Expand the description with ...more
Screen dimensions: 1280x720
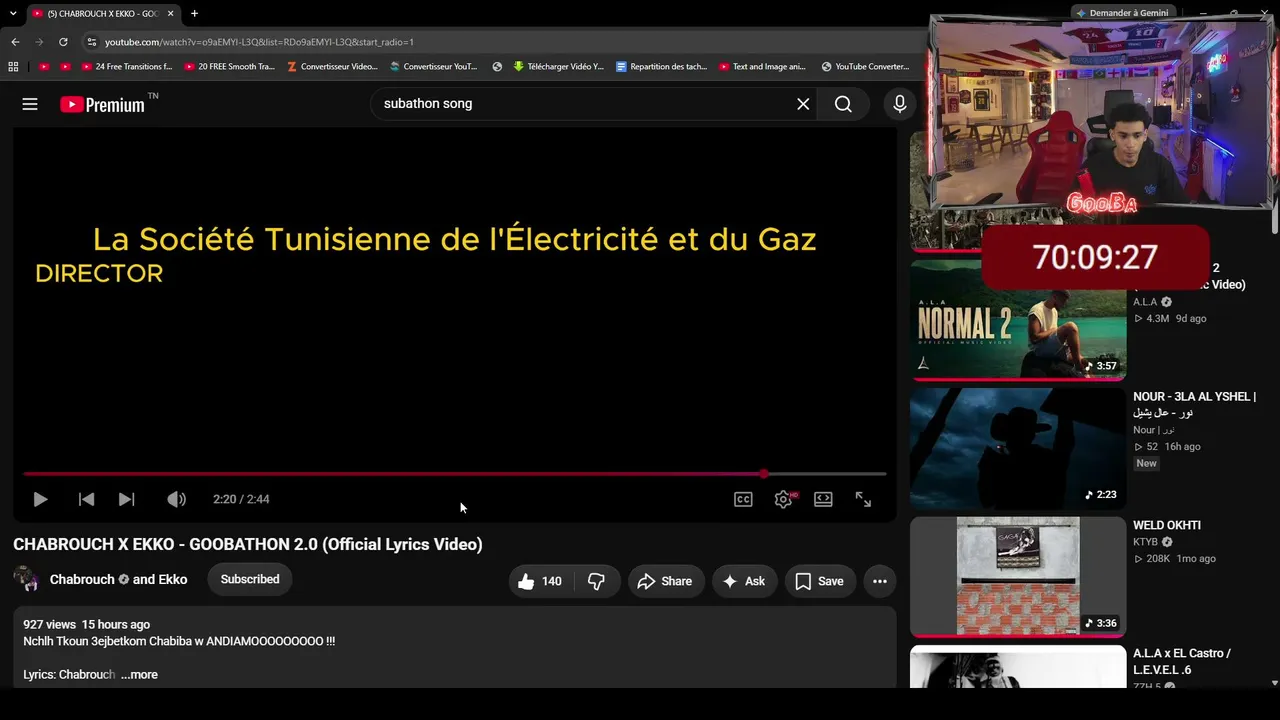[x=139, y=675]
